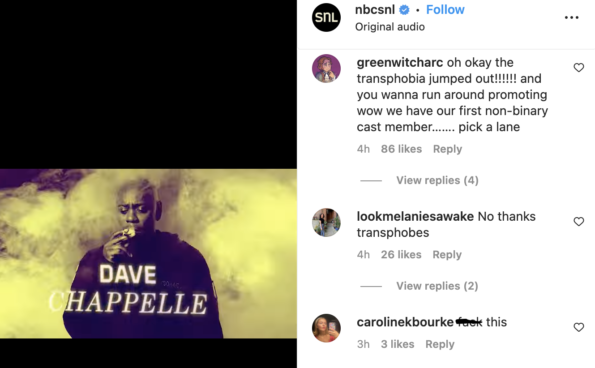The height and width of the screenshot is (368, 595).
Task: Click the Dave Chappelle video frame
Action: (x=148, y=253)
